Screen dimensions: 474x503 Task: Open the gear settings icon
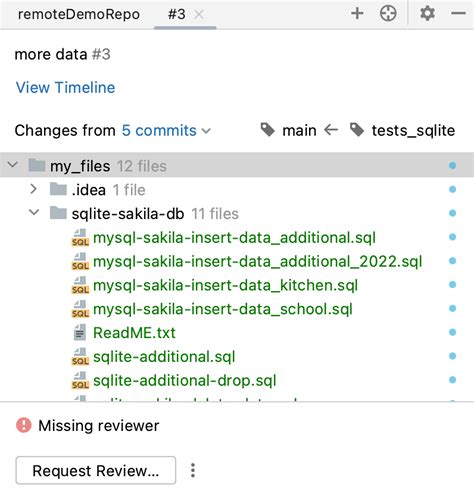[427, 14]
